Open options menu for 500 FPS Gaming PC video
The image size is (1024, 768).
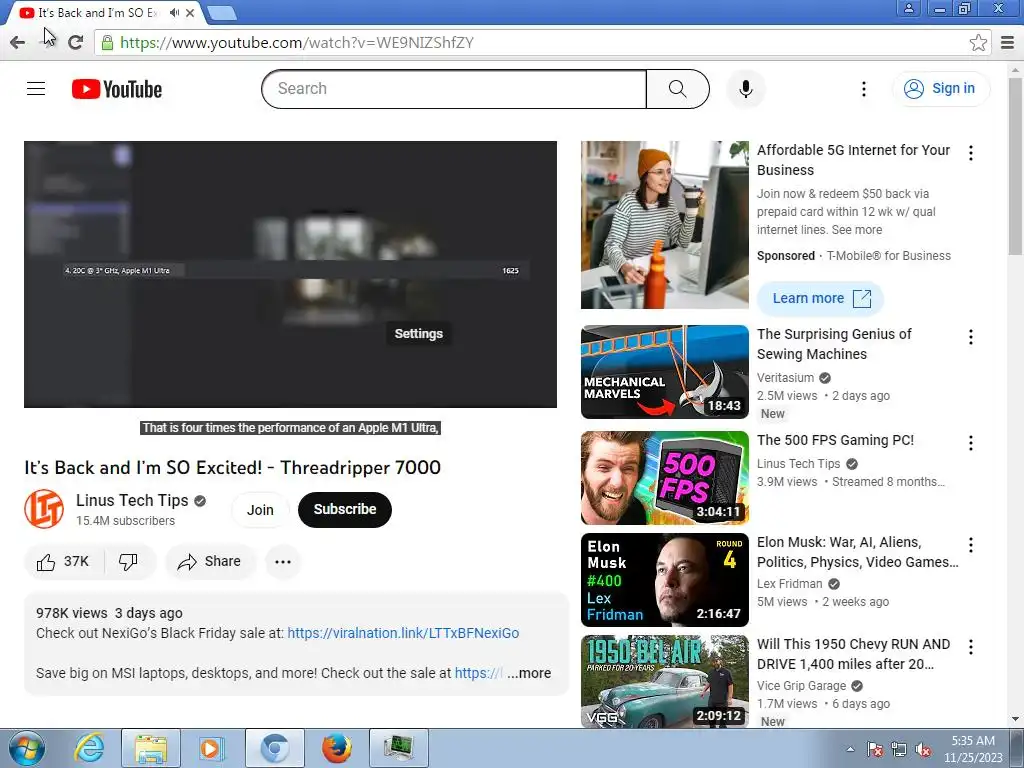pos(970,443)
